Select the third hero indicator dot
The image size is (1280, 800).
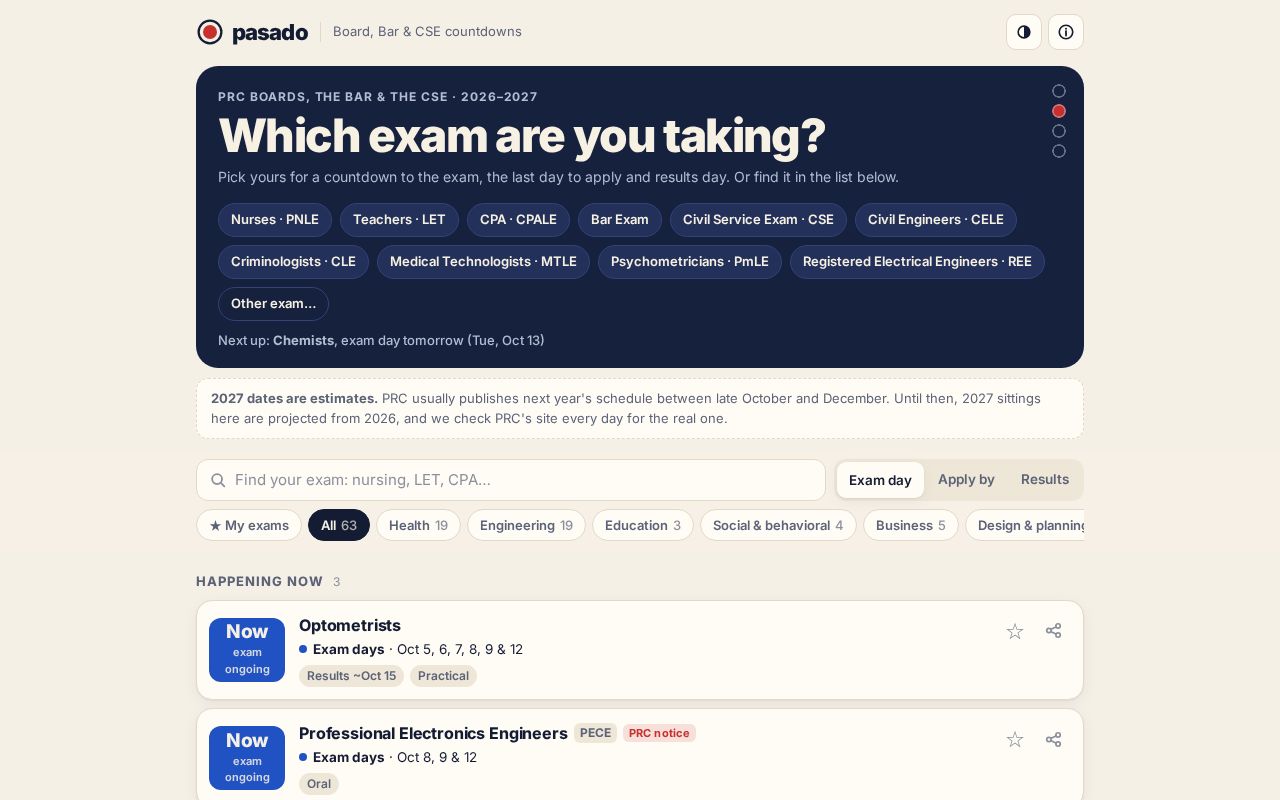click(1059, 131)
